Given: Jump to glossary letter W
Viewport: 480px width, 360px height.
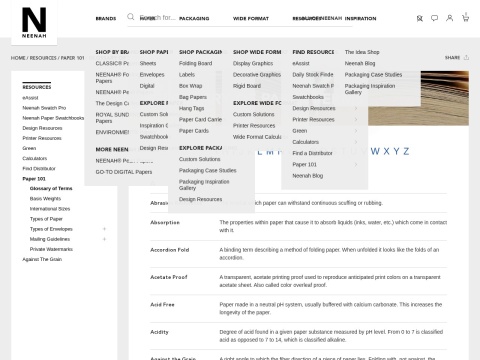Looking at the screenshot, I should [375, 151].
